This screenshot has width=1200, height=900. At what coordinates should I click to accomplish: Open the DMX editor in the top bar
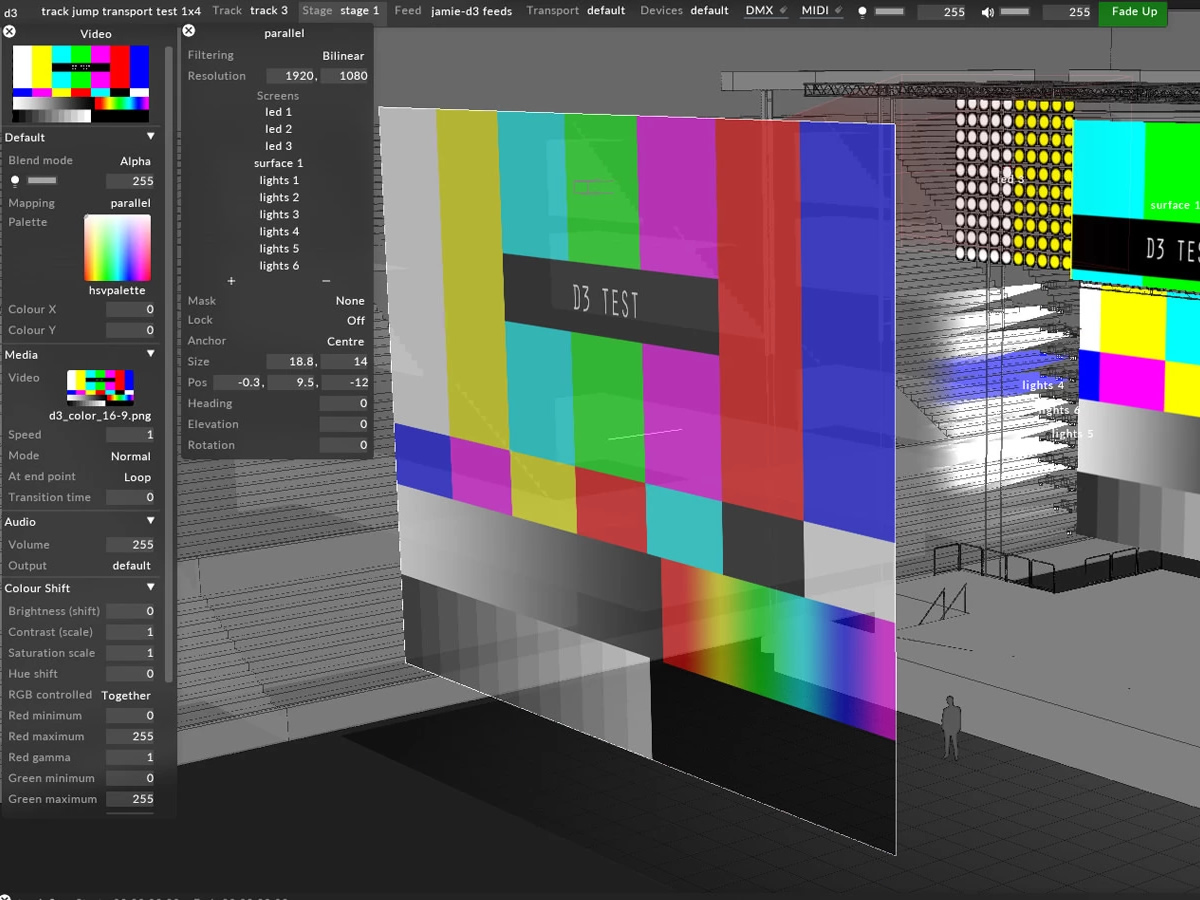coord(766,11)
